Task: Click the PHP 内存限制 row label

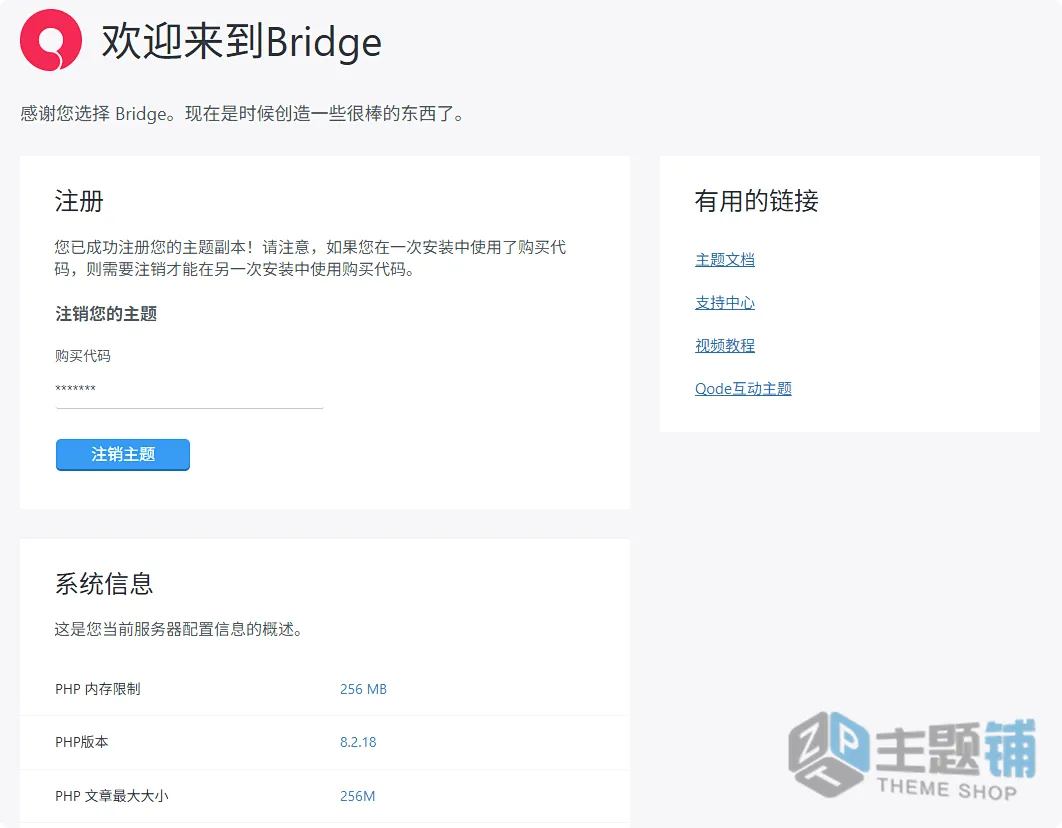Action: 98,689
